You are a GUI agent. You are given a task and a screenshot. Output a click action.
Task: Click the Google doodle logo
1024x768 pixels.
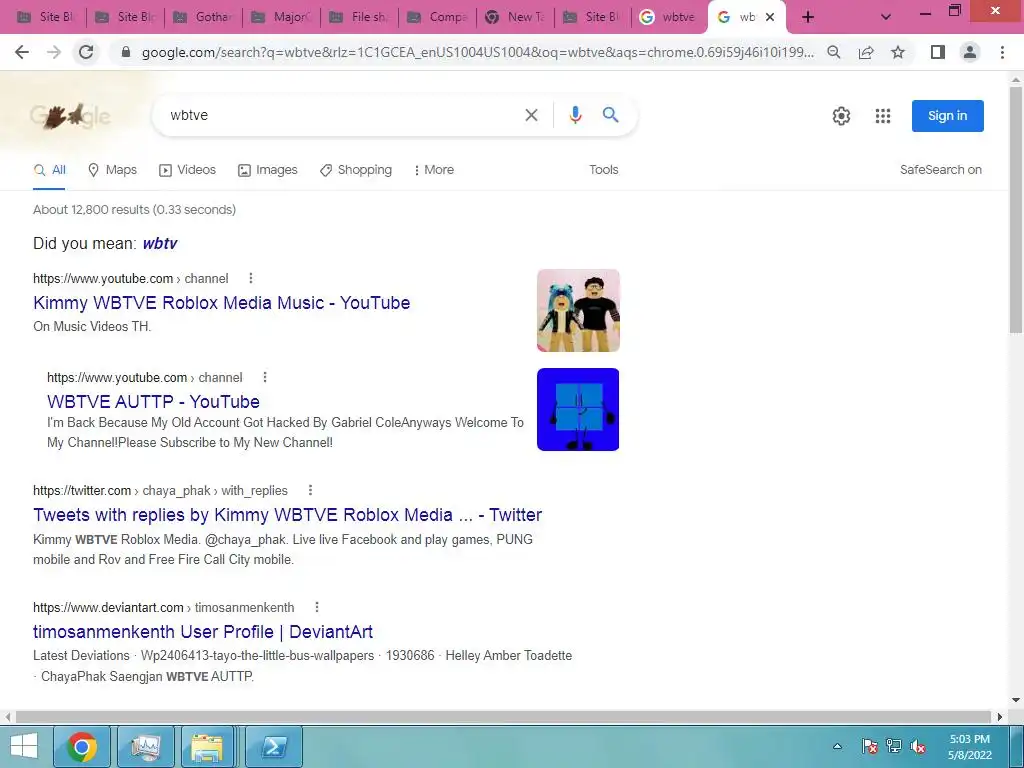(70, 116)
